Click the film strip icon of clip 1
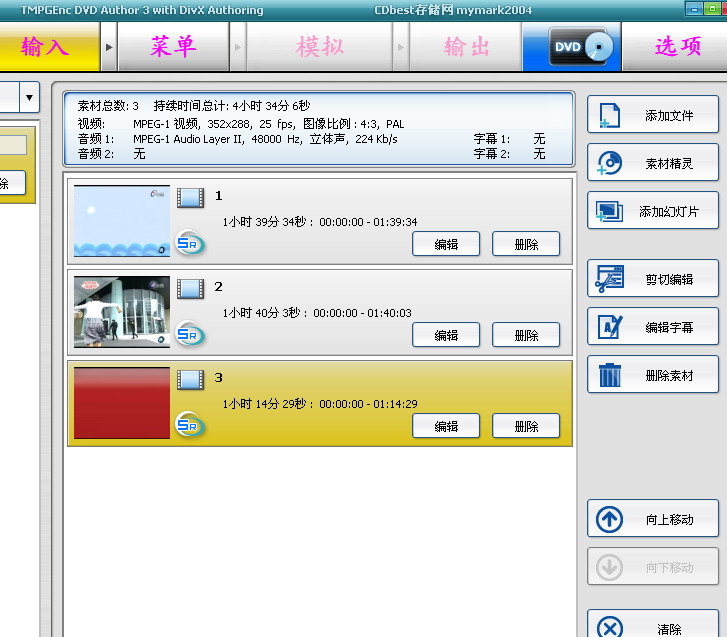 click(x=191, y=198)
